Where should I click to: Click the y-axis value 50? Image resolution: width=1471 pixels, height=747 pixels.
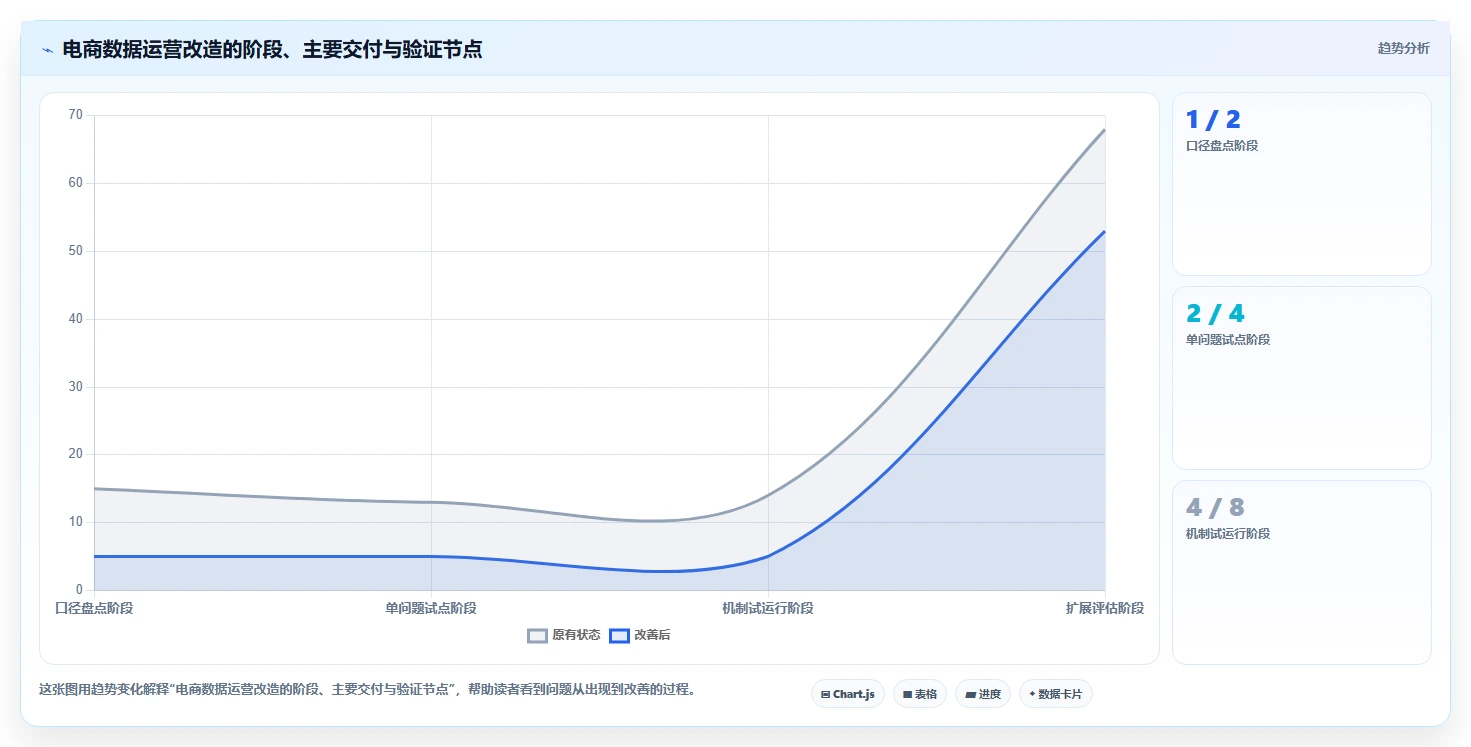(76, 251)
